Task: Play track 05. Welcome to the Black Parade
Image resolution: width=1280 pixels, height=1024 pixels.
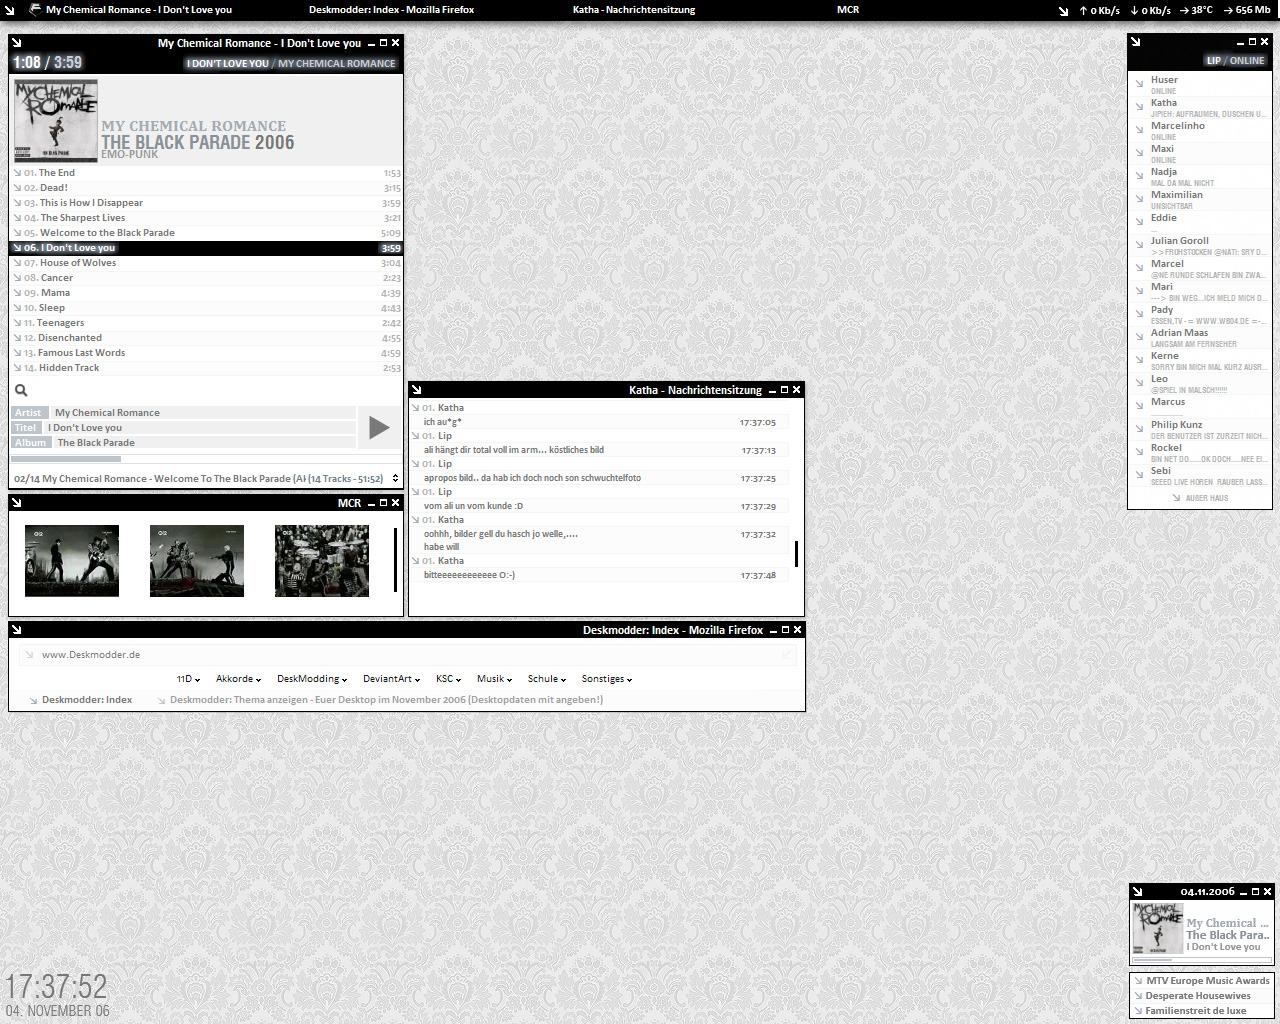Action: point(206,233)
